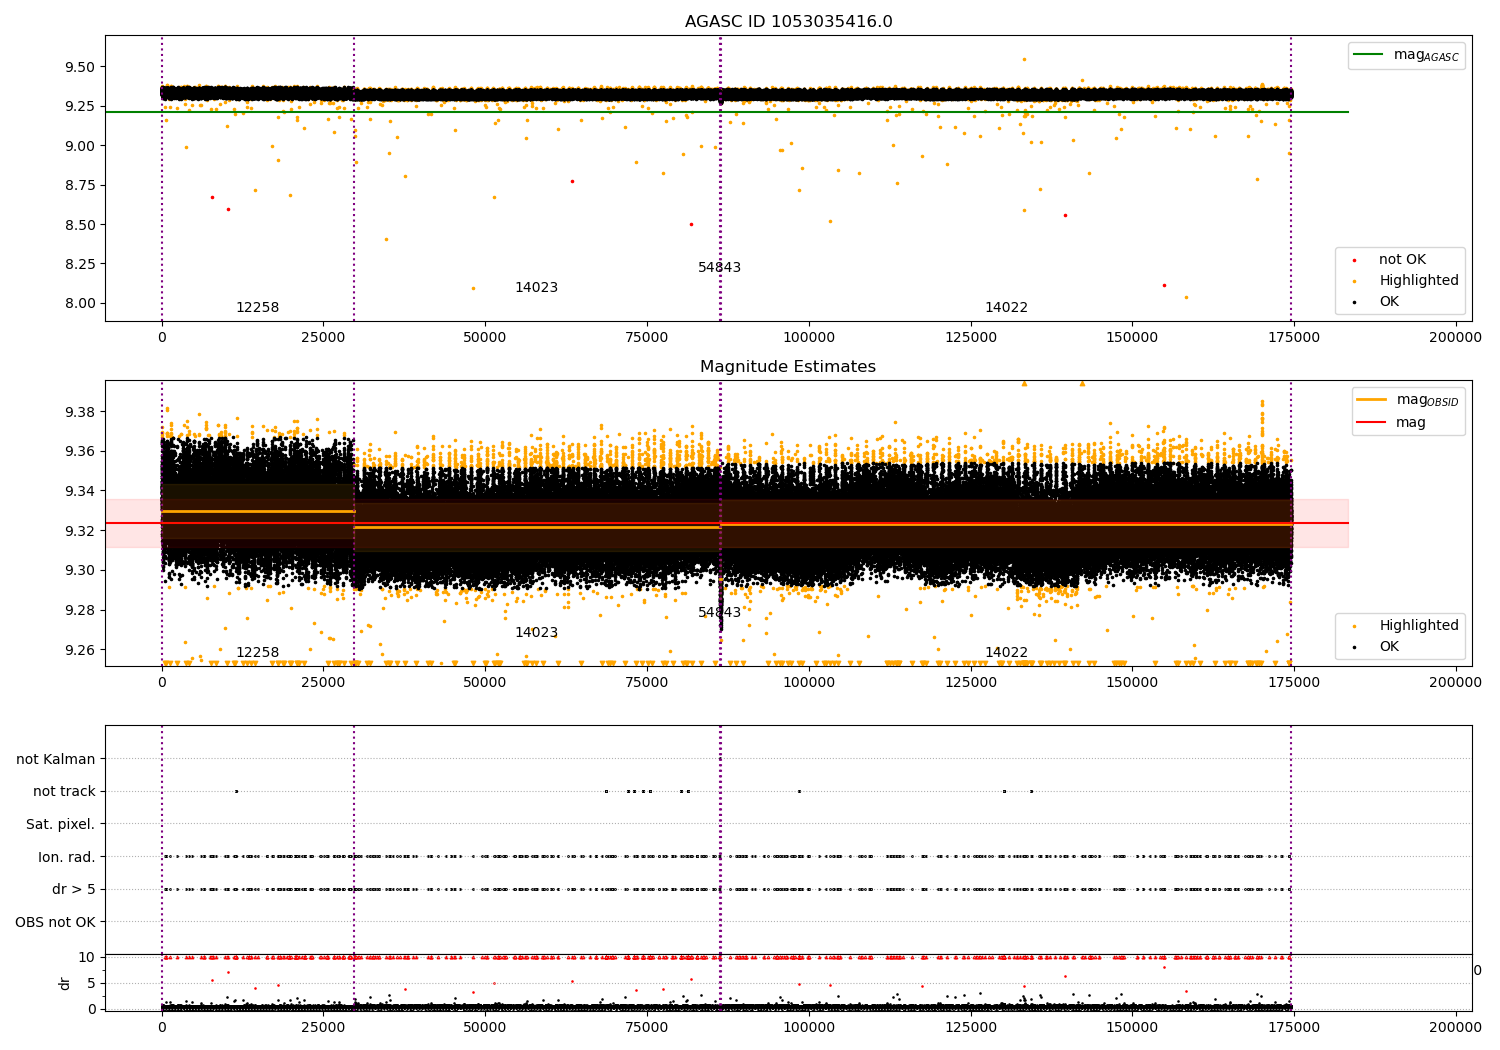
Task: Select the green mag AGASC legend line
Action: pyautogui.click(x=1368, y=55)
